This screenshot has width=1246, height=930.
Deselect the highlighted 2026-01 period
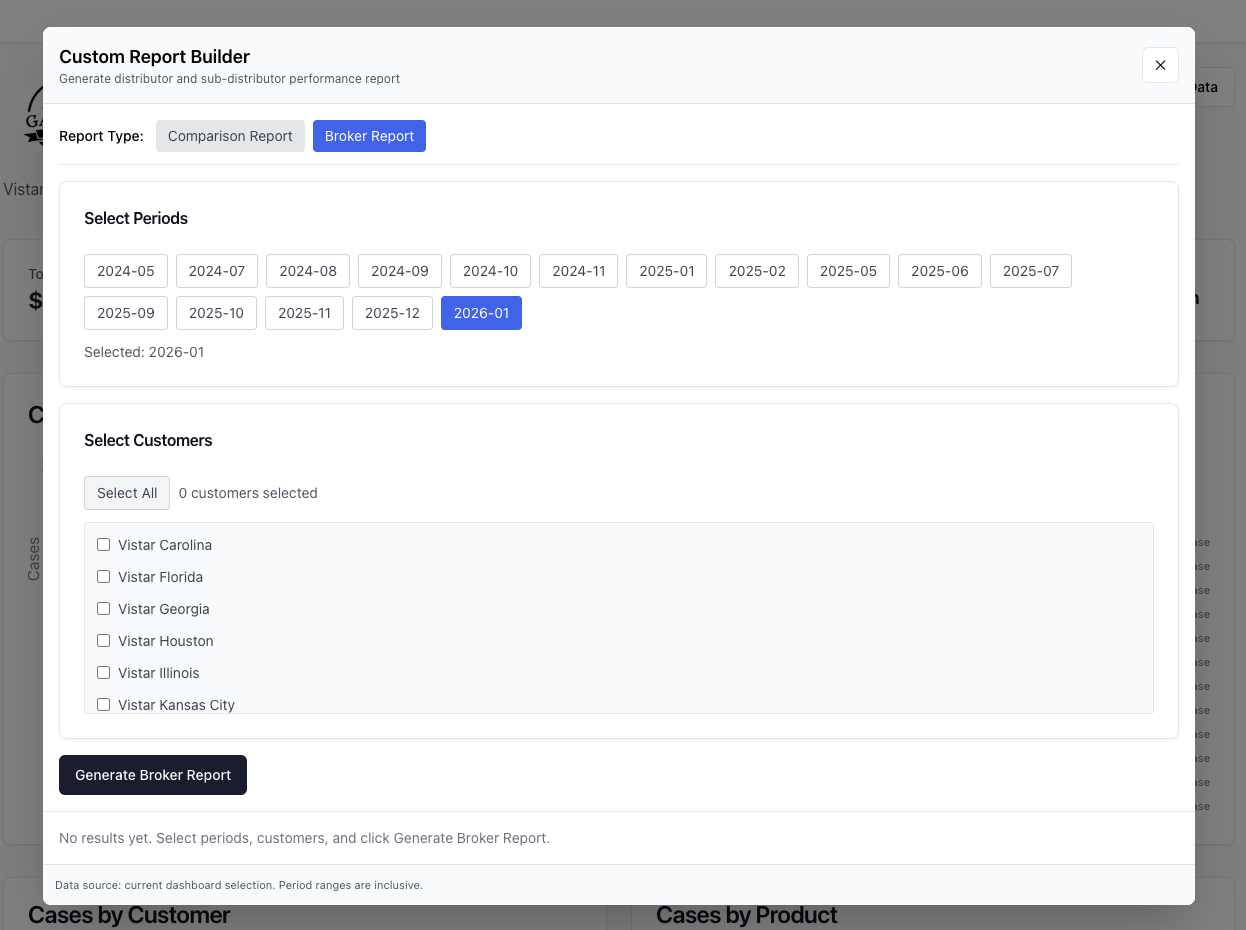coord(481,313)
